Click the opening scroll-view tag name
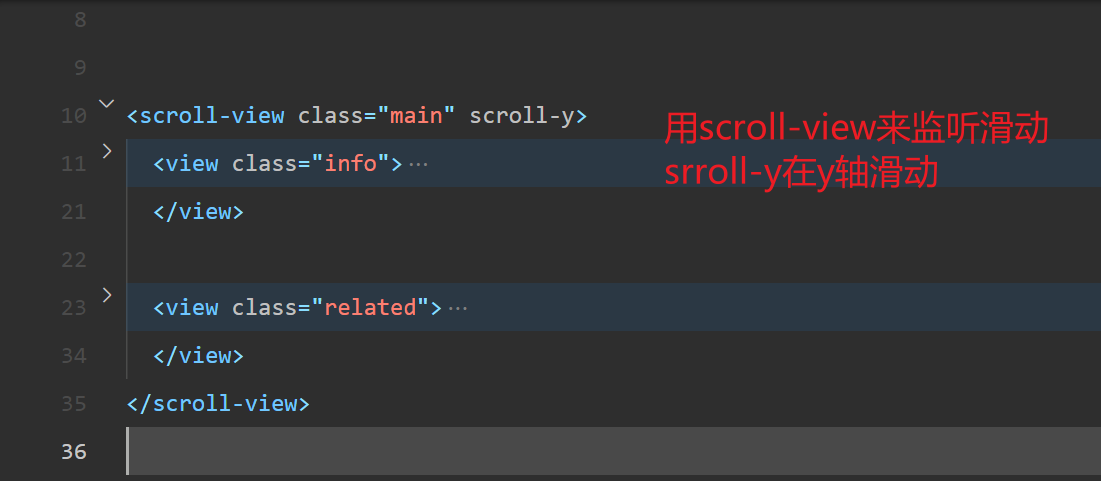This screenshot has width=1101, height=481. click(211, 116)
